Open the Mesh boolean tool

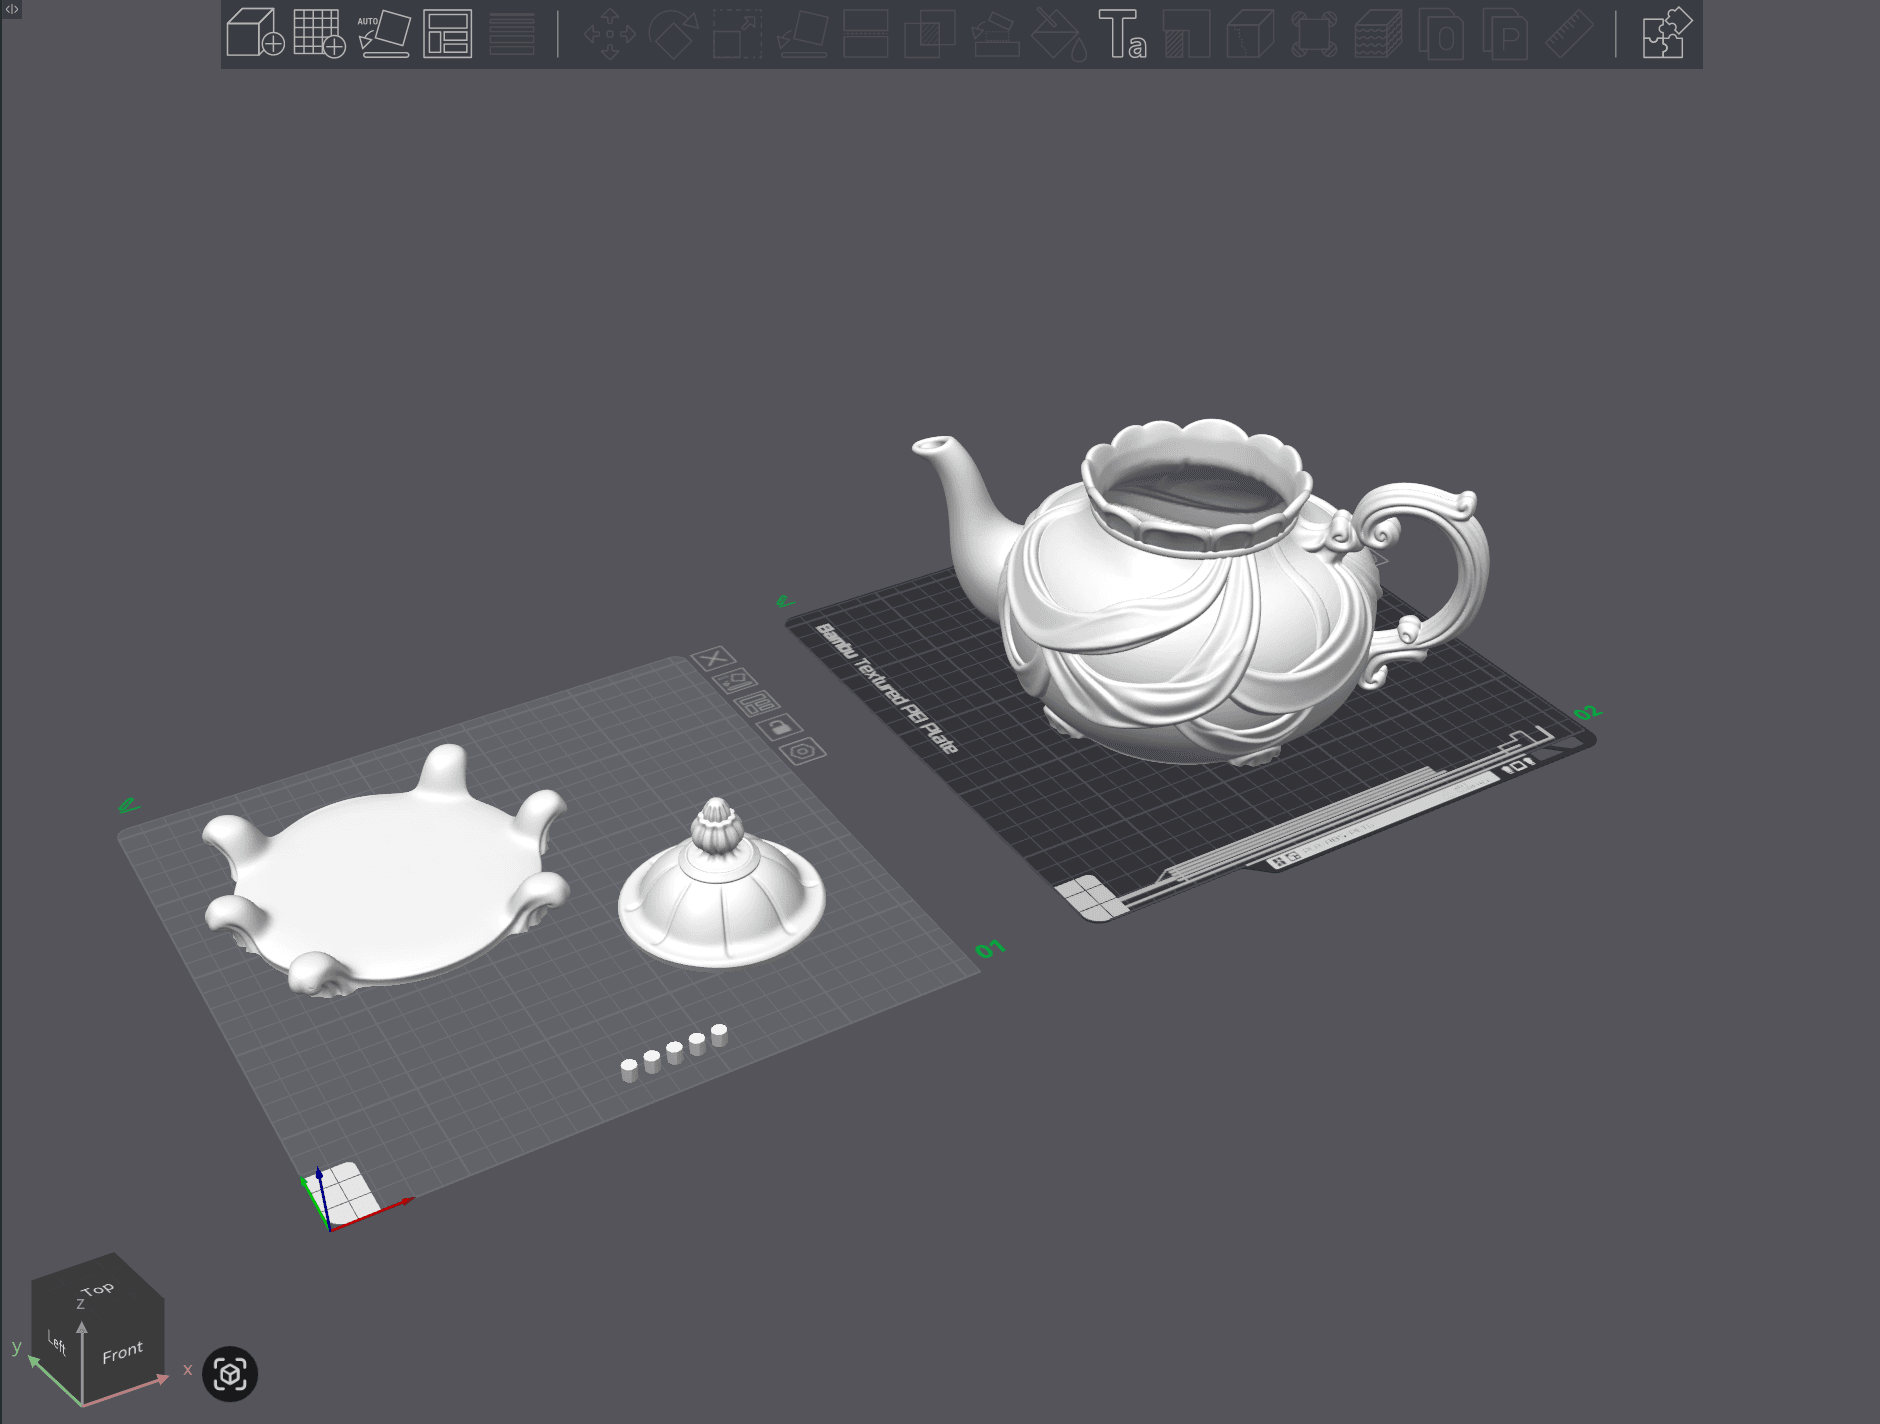click(930, 33)
